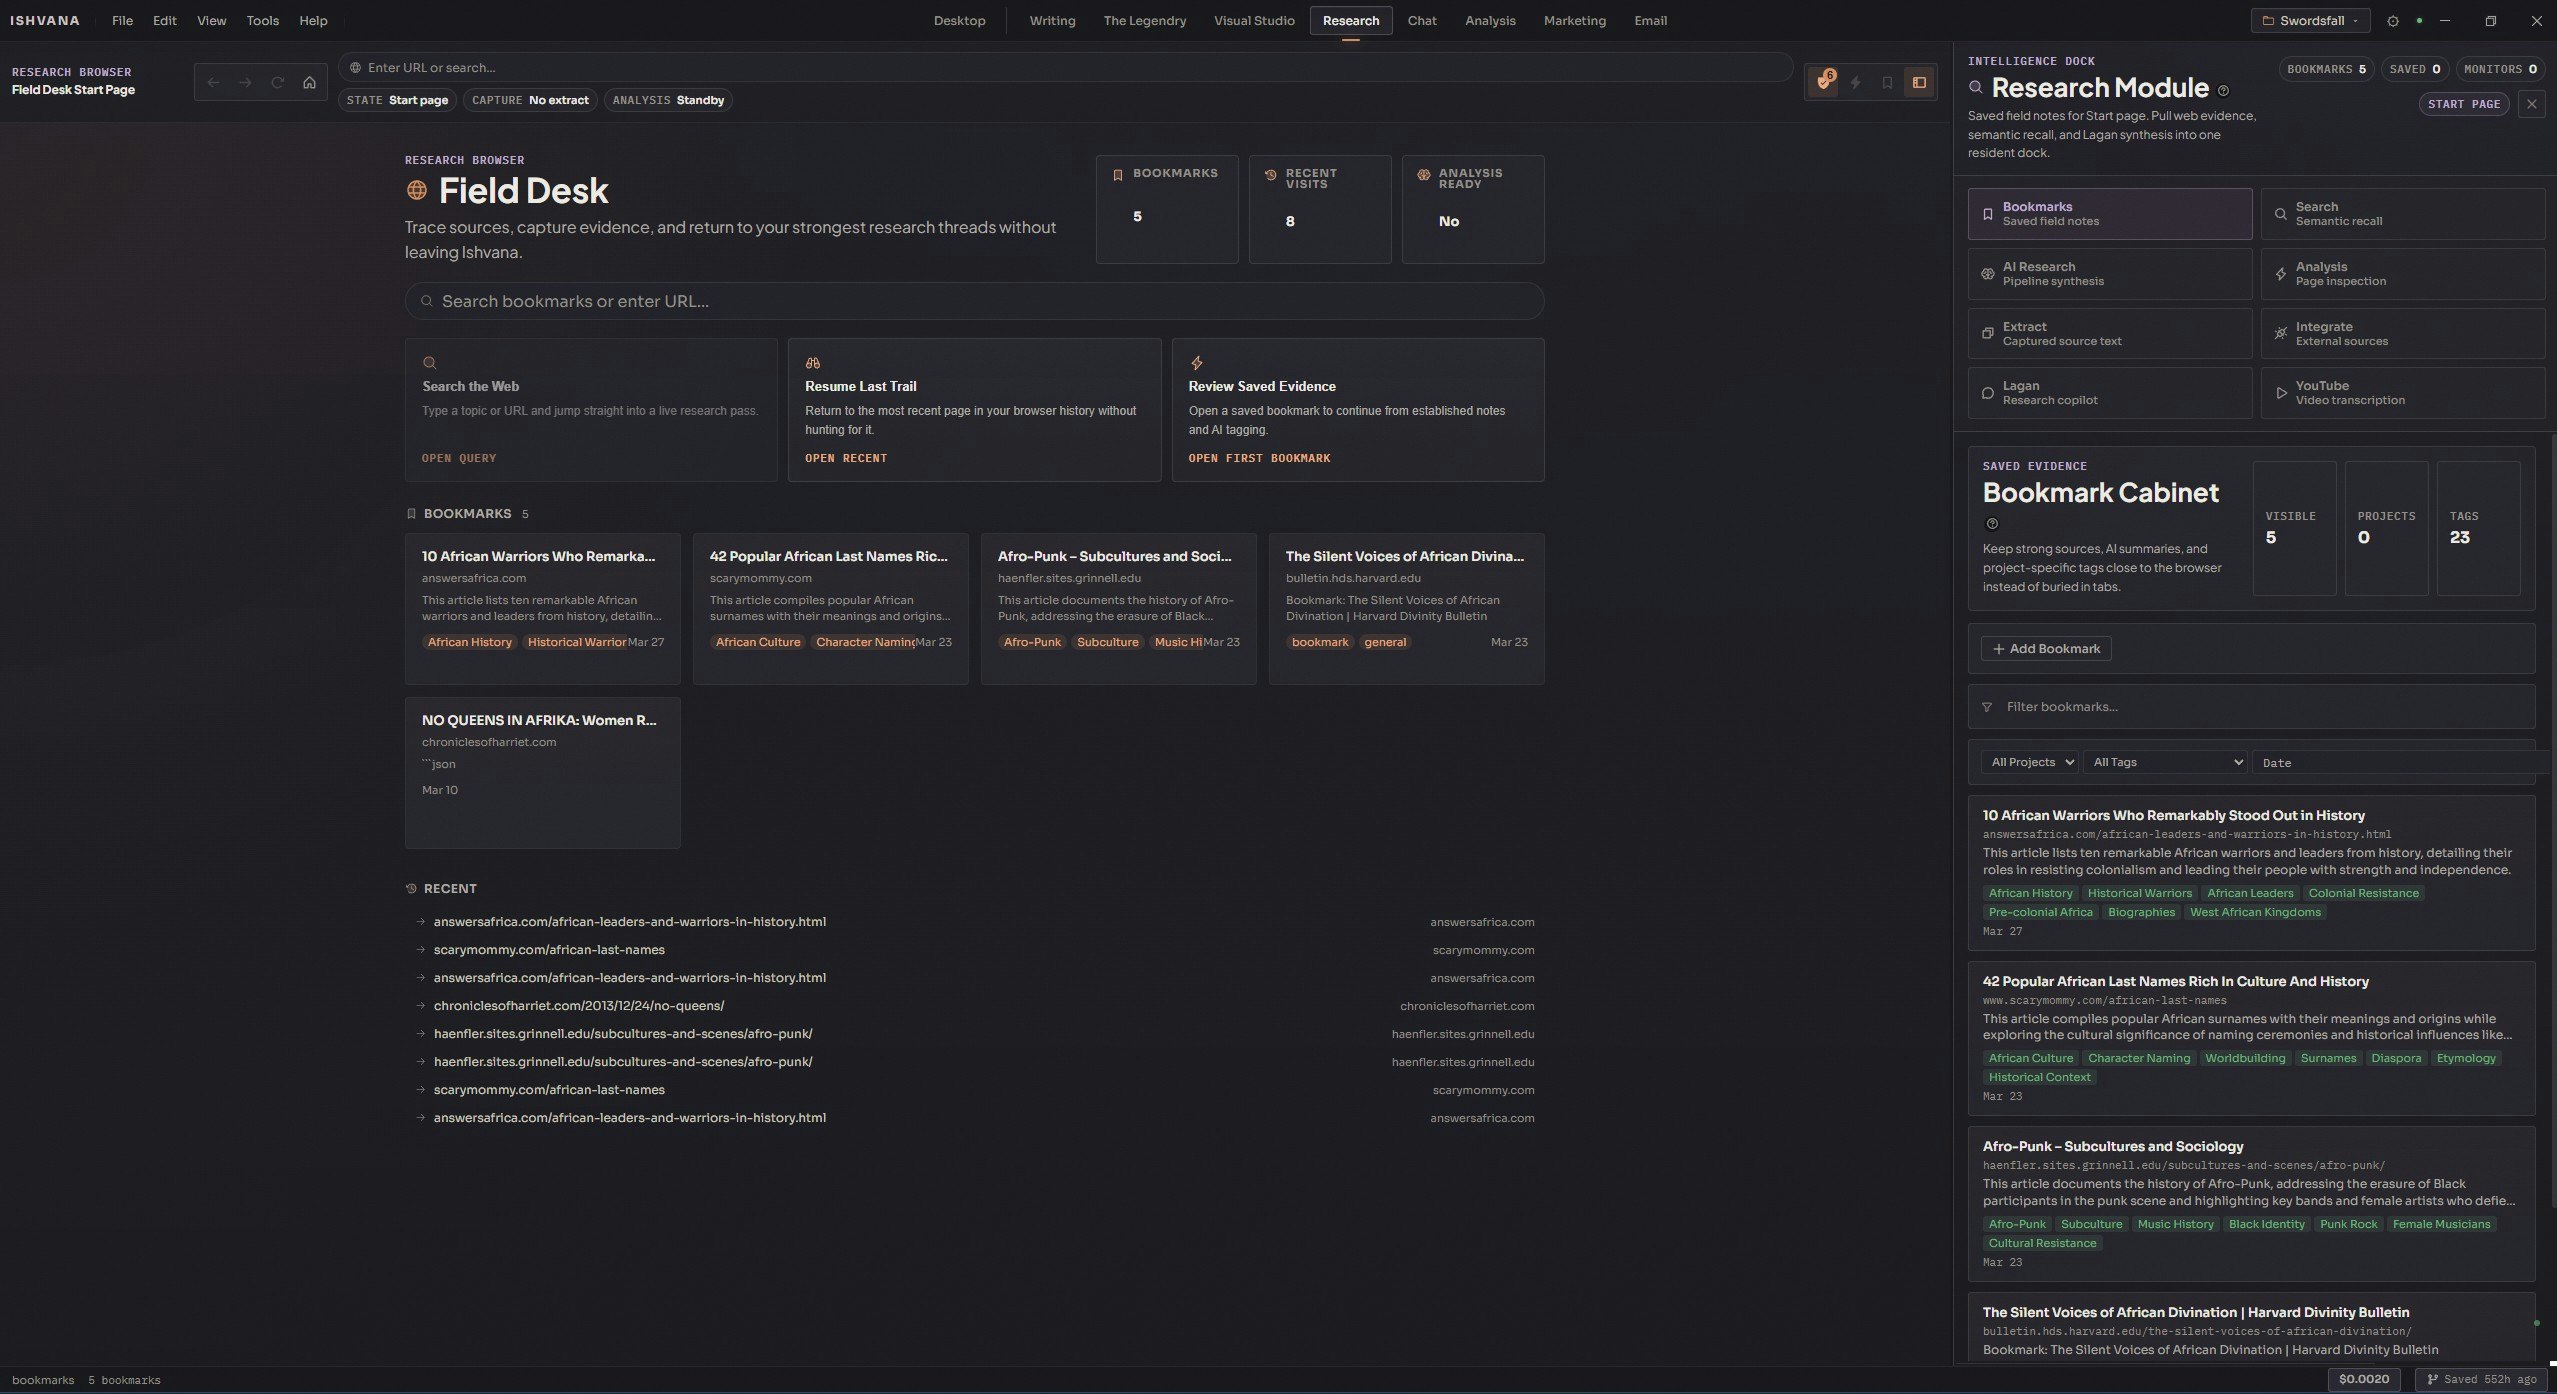Click help icon next to Research Module

tap(2223, 91)
